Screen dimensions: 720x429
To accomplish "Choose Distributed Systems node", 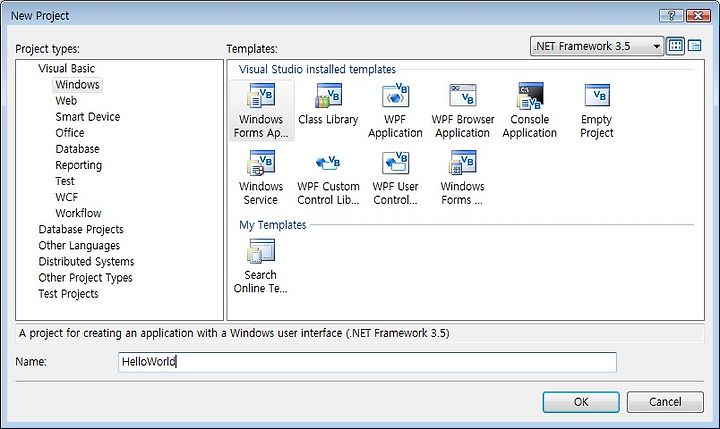I will (86, 261).
